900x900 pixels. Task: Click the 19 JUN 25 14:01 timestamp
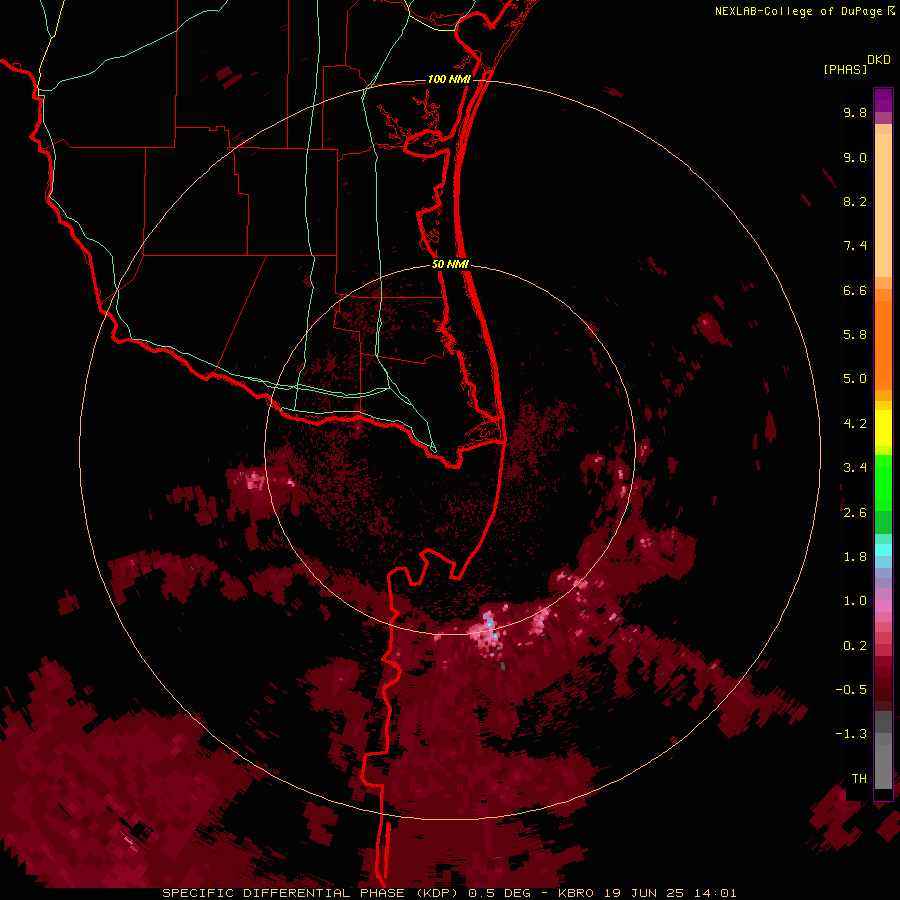tap(670, 893)
